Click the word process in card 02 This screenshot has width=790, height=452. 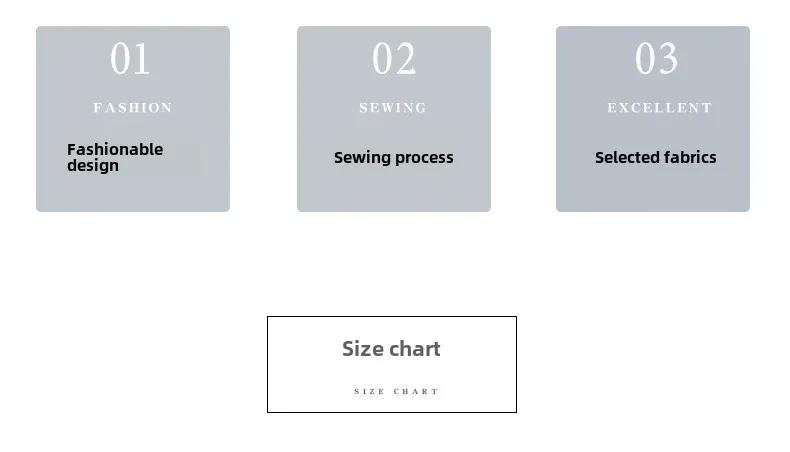pos(424,158)
